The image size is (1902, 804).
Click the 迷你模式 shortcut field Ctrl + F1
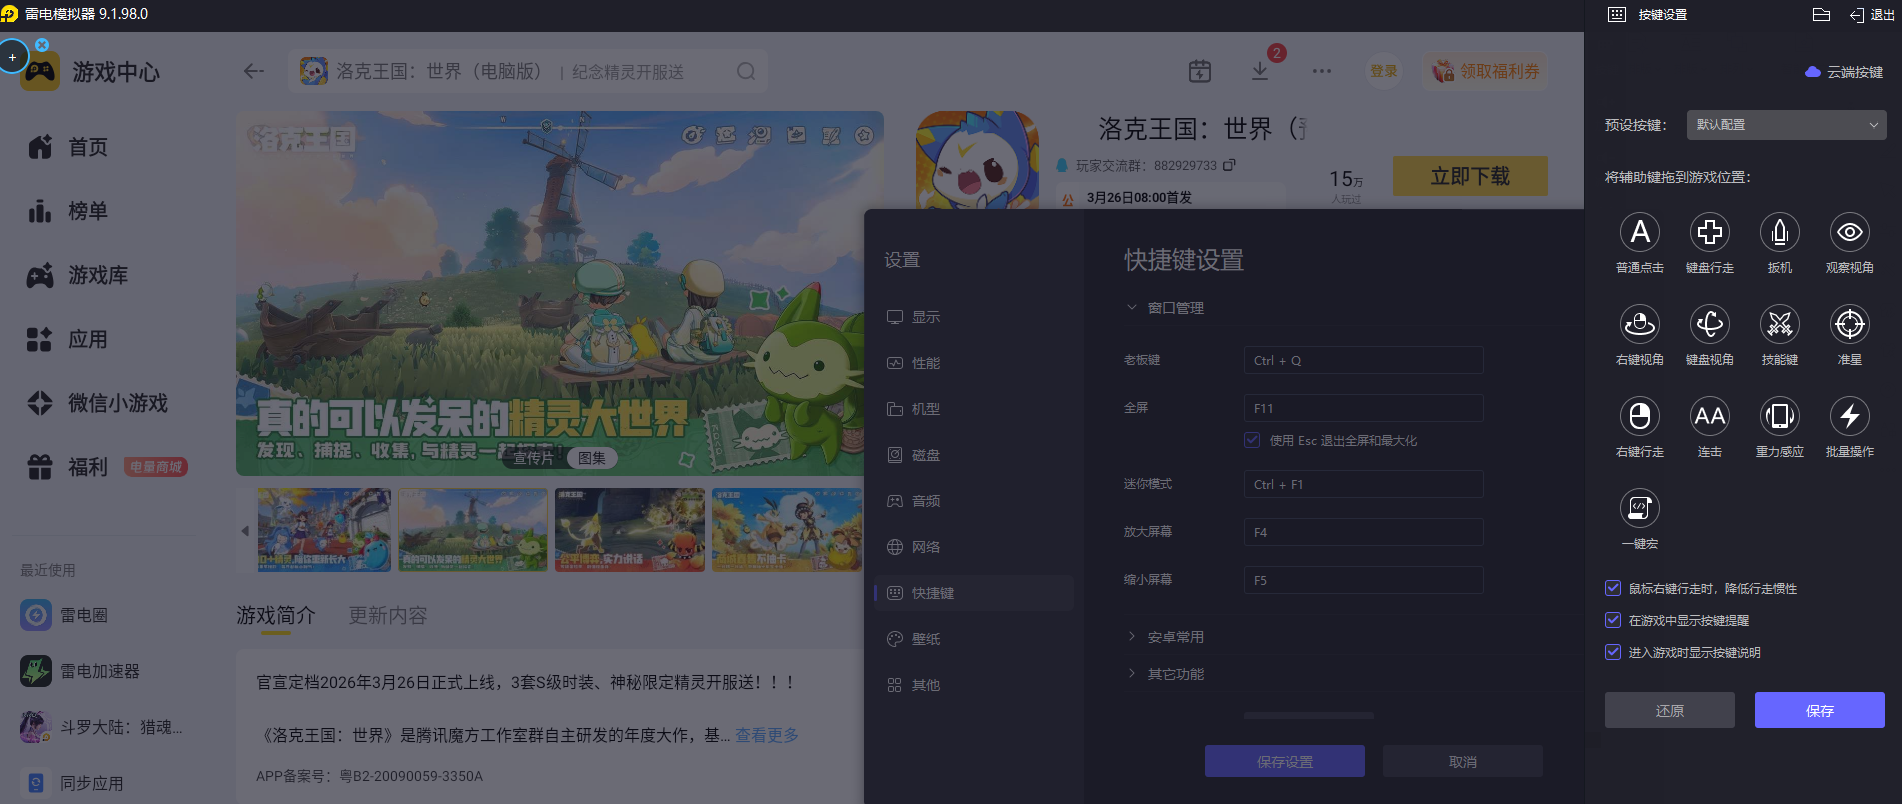pyautogui.click(x=1363, y=484)
